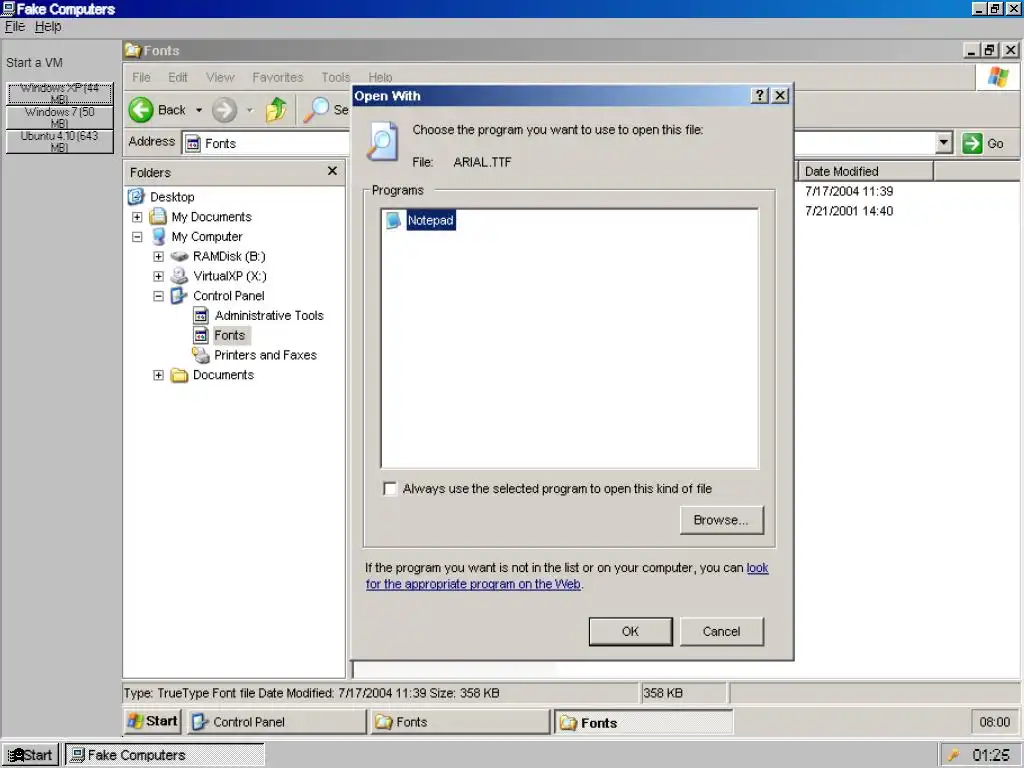Click the outer taskbar clock 01:25
The image size is (1024, 768).
991,756
